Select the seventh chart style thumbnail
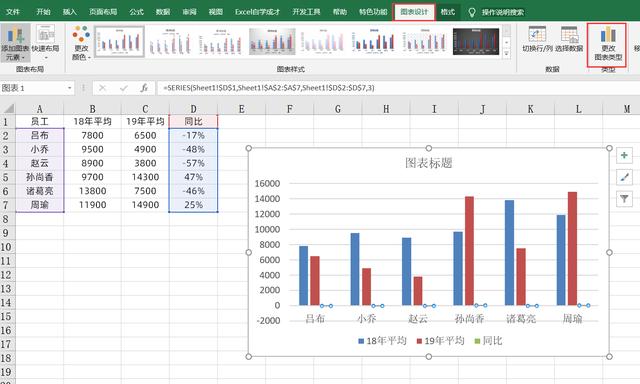Screen dimensions: 640x384 tap(425, 41)
